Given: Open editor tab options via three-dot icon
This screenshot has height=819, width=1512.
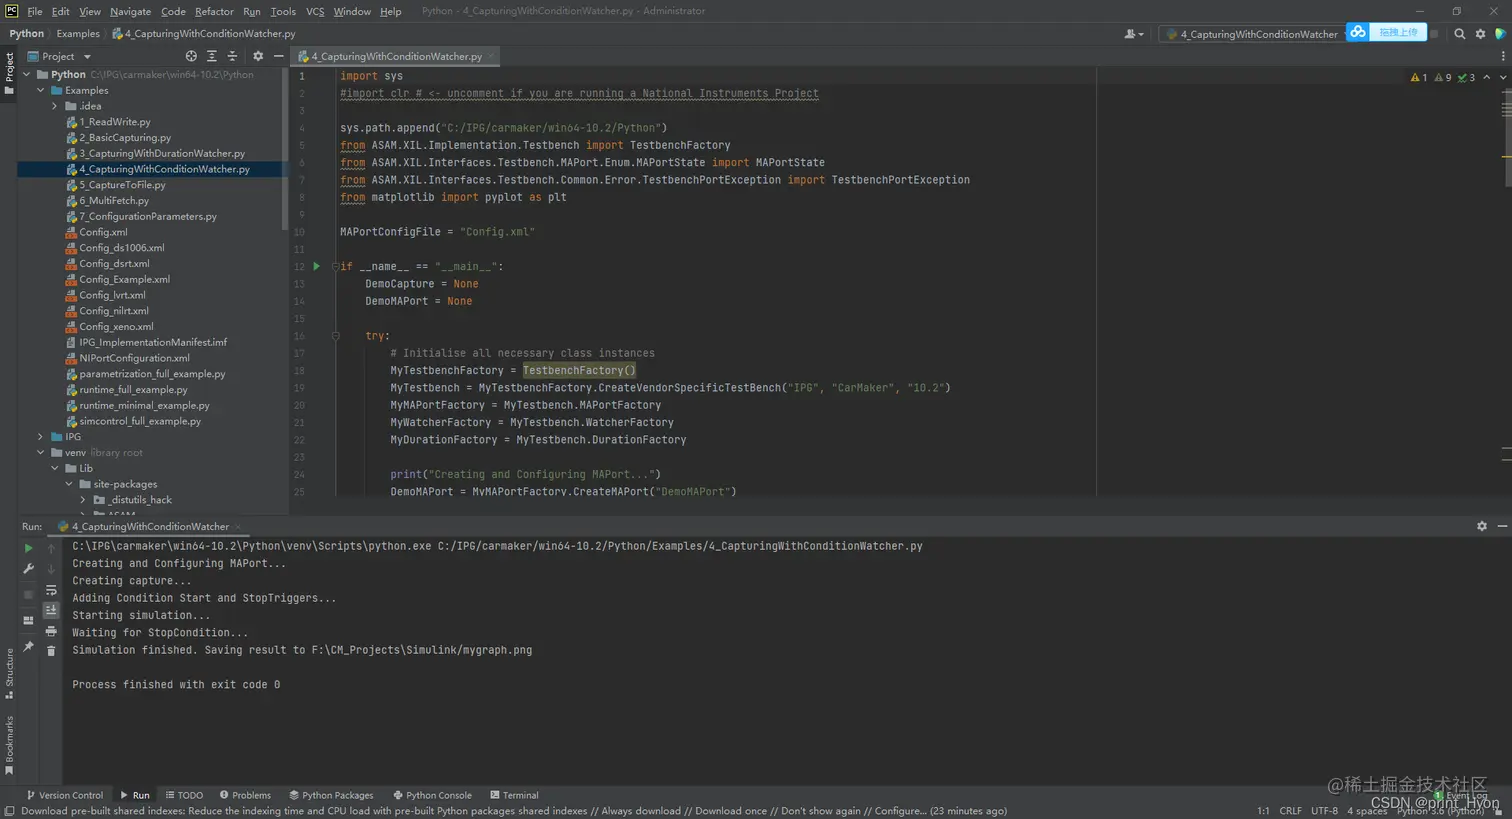Looking at the screenshot, I should click(1503, 56).
